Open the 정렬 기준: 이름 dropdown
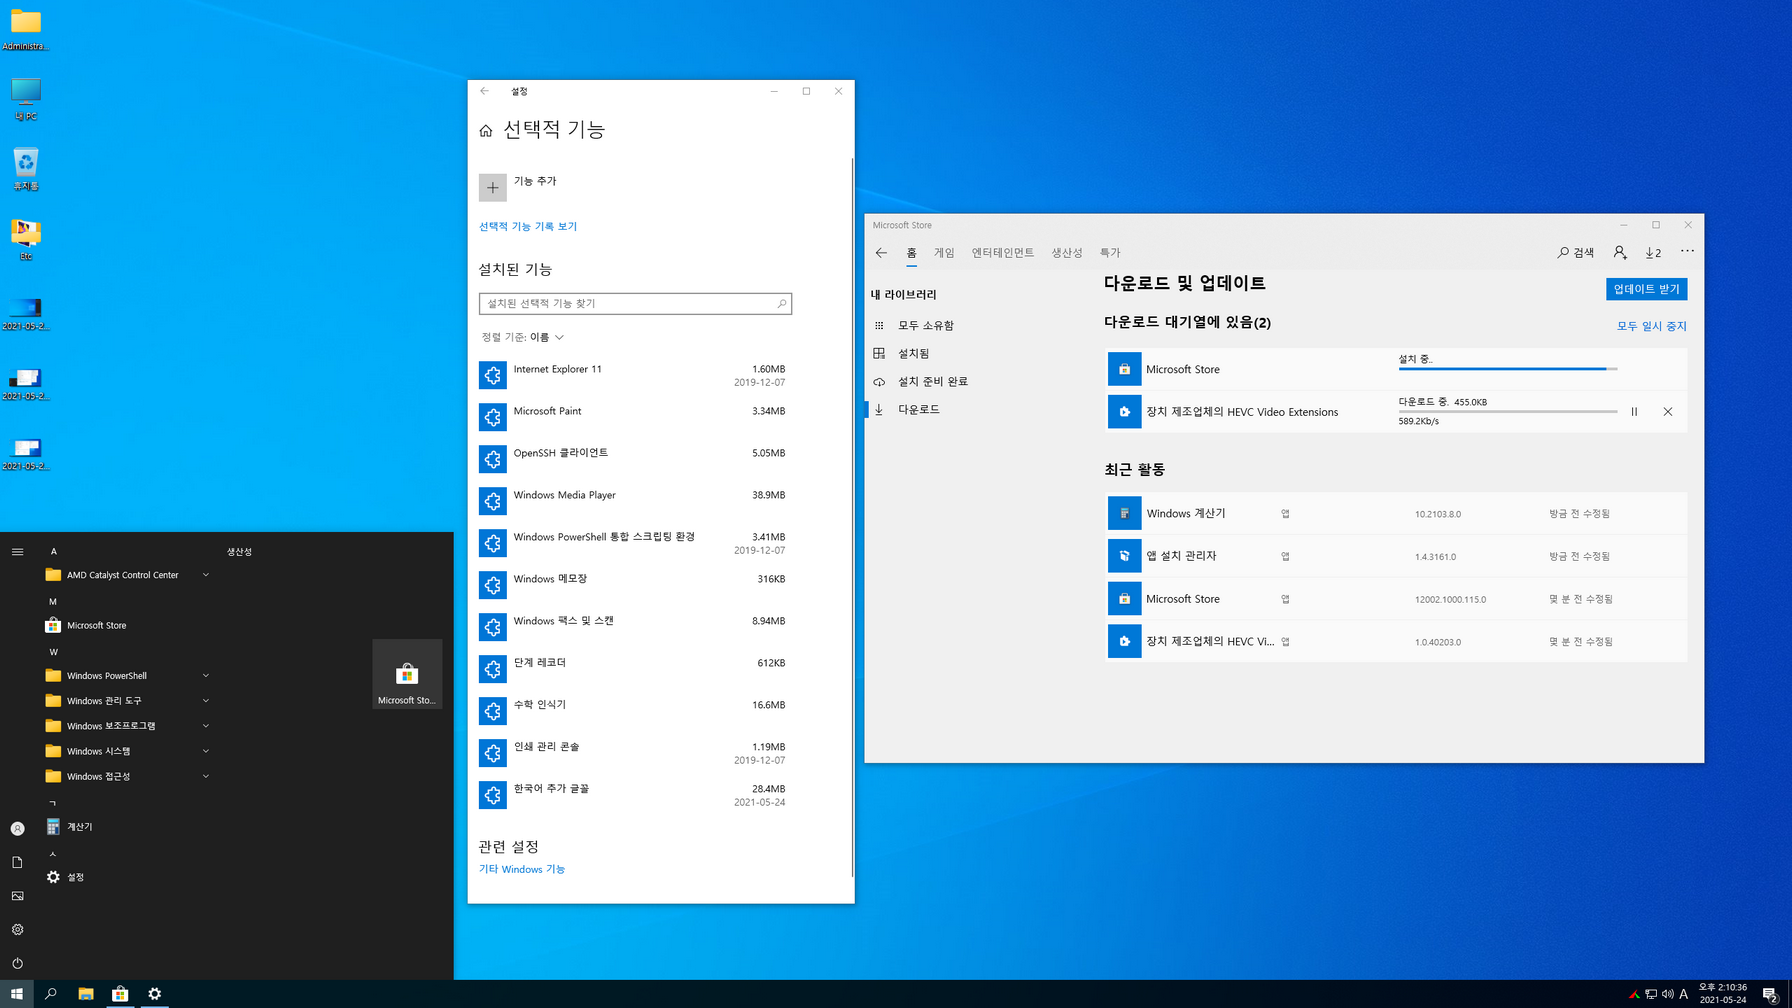The width and height of the screenshot is (1792, 1008). tap(523, 338)
